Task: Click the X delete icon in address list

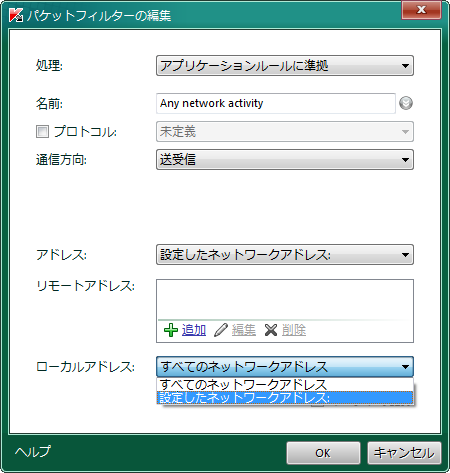Action: [271, 330]
